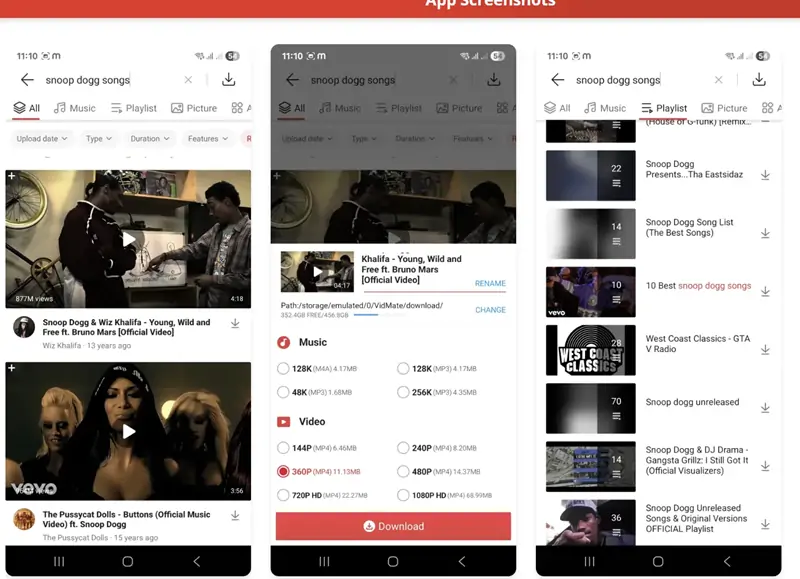Add Pussycat Dolls Buttons thumbnail plus icon
The height and width of the screenshot is (579, 800).
pos(12,368)
